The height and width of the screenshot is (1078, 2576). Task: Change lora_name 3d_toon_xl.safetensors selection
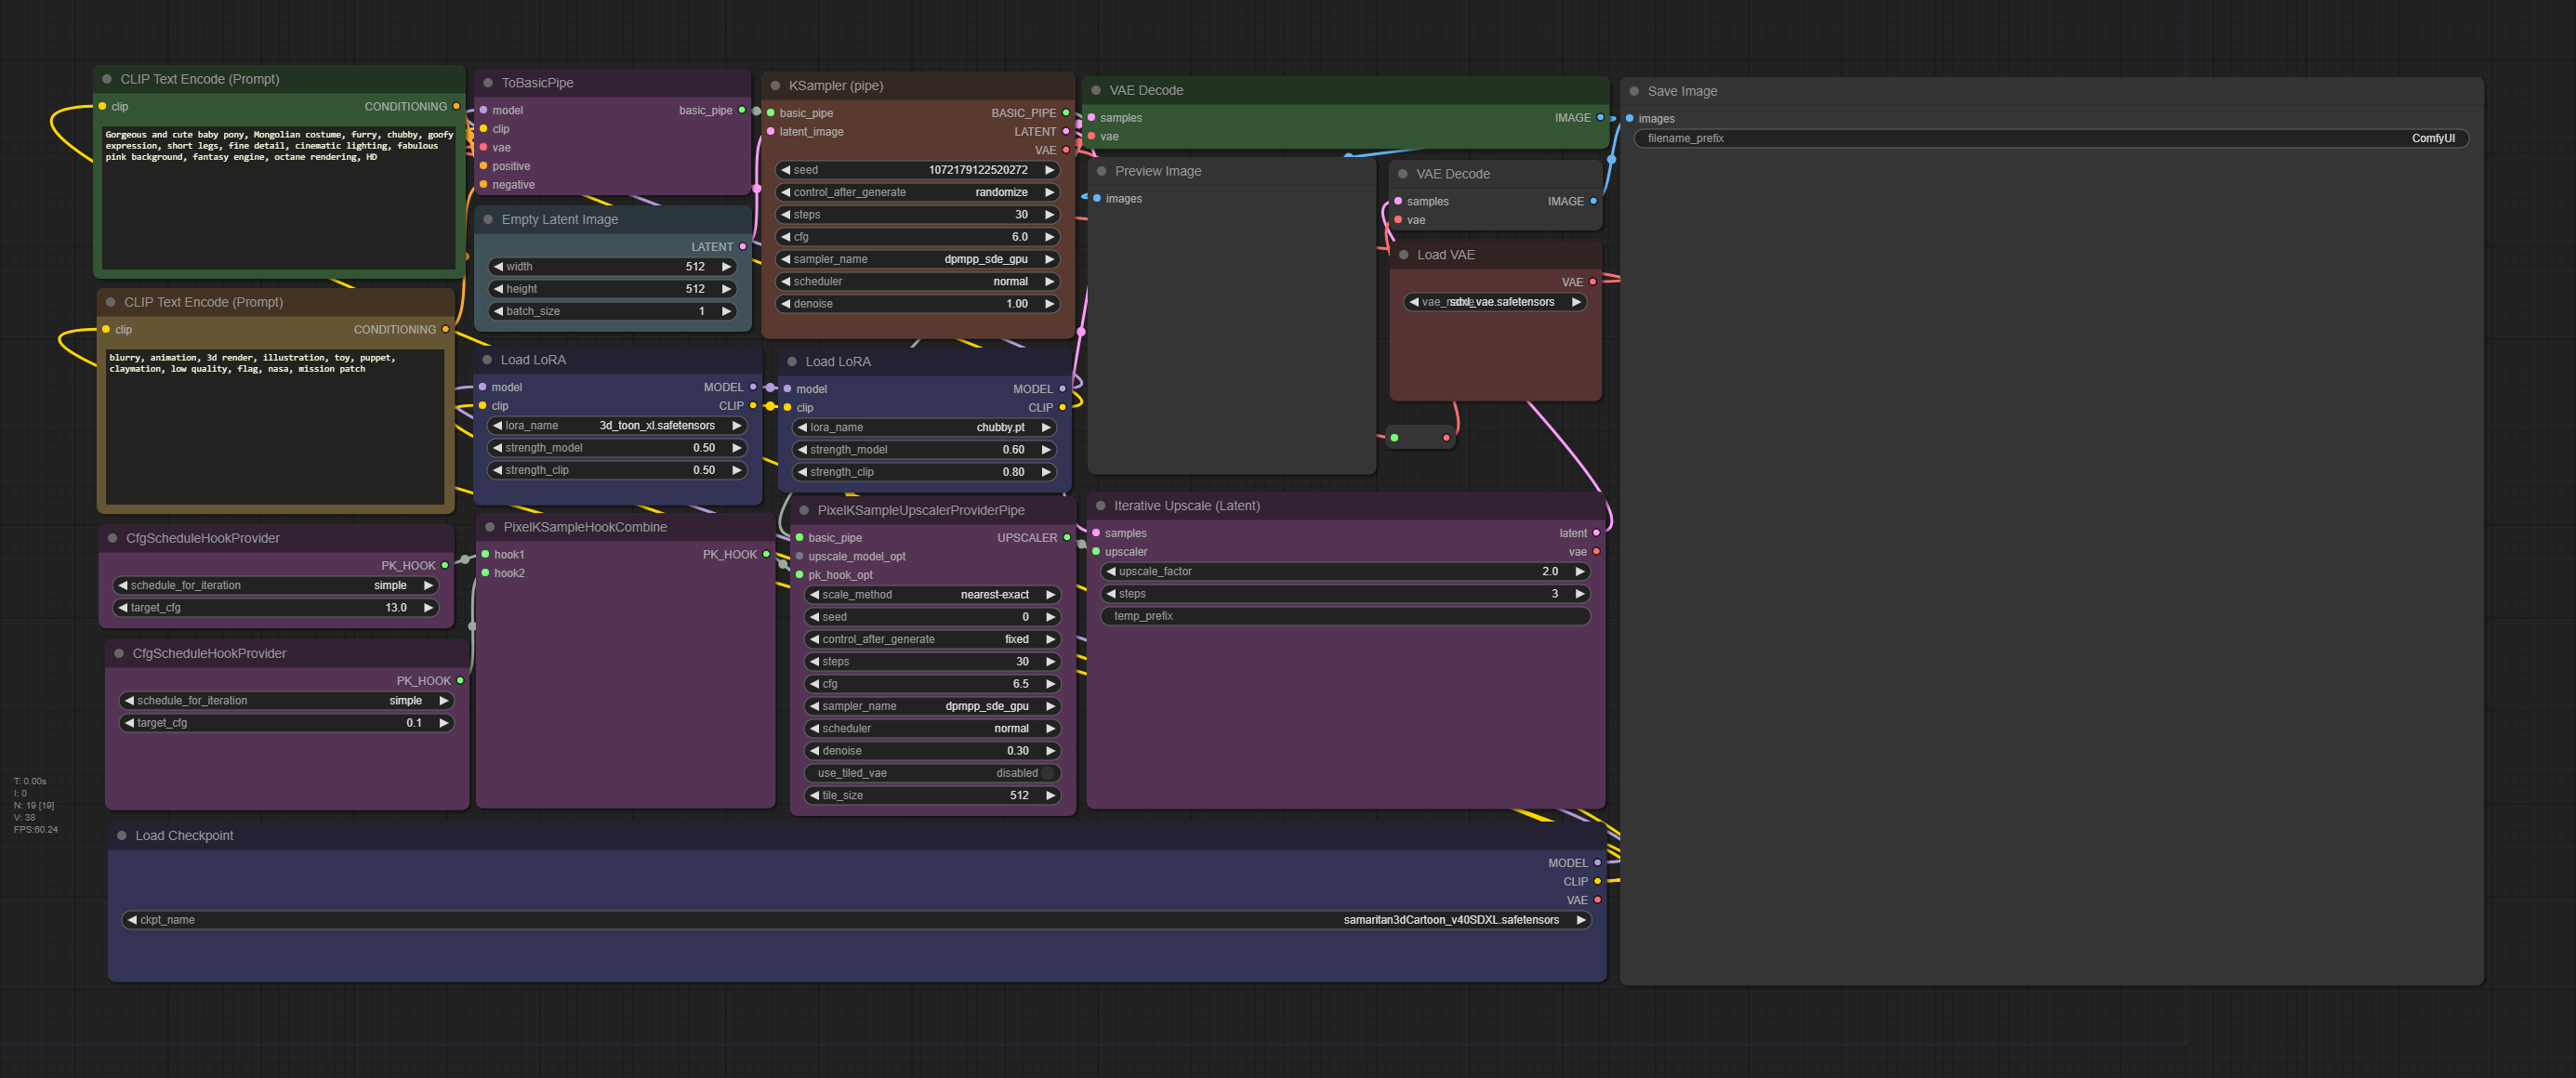(x=616, y=426)
